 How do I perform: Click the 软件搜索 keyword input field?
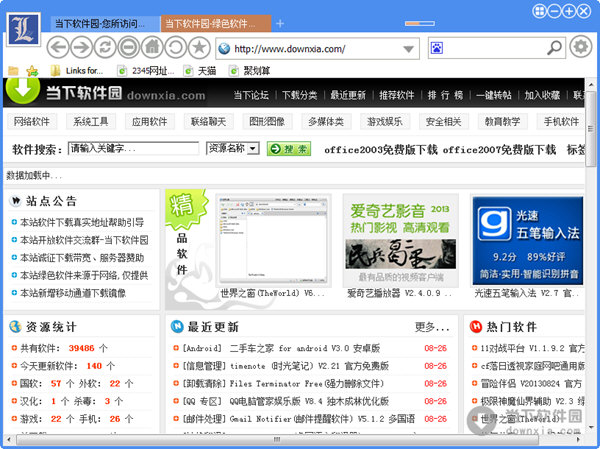134,148
